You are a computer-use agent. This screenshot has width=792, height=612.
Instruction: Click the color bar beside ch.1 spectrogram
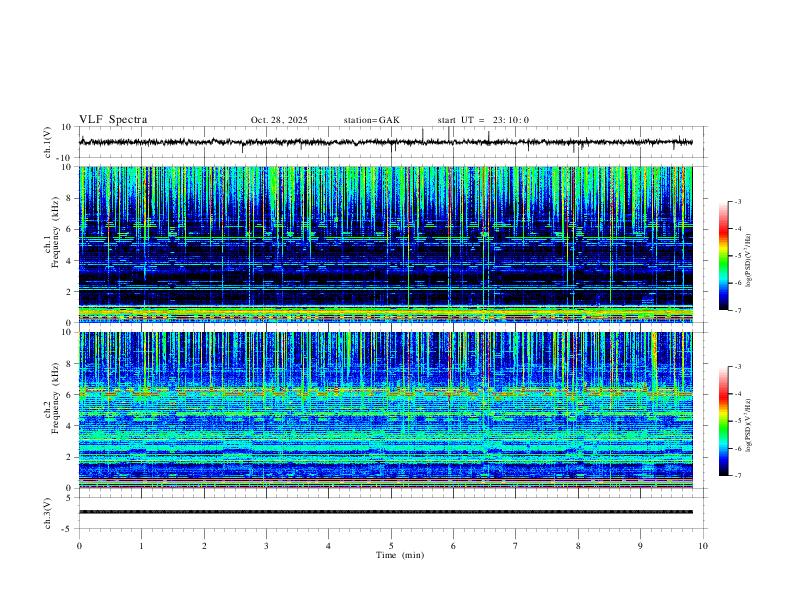[723, 256]
